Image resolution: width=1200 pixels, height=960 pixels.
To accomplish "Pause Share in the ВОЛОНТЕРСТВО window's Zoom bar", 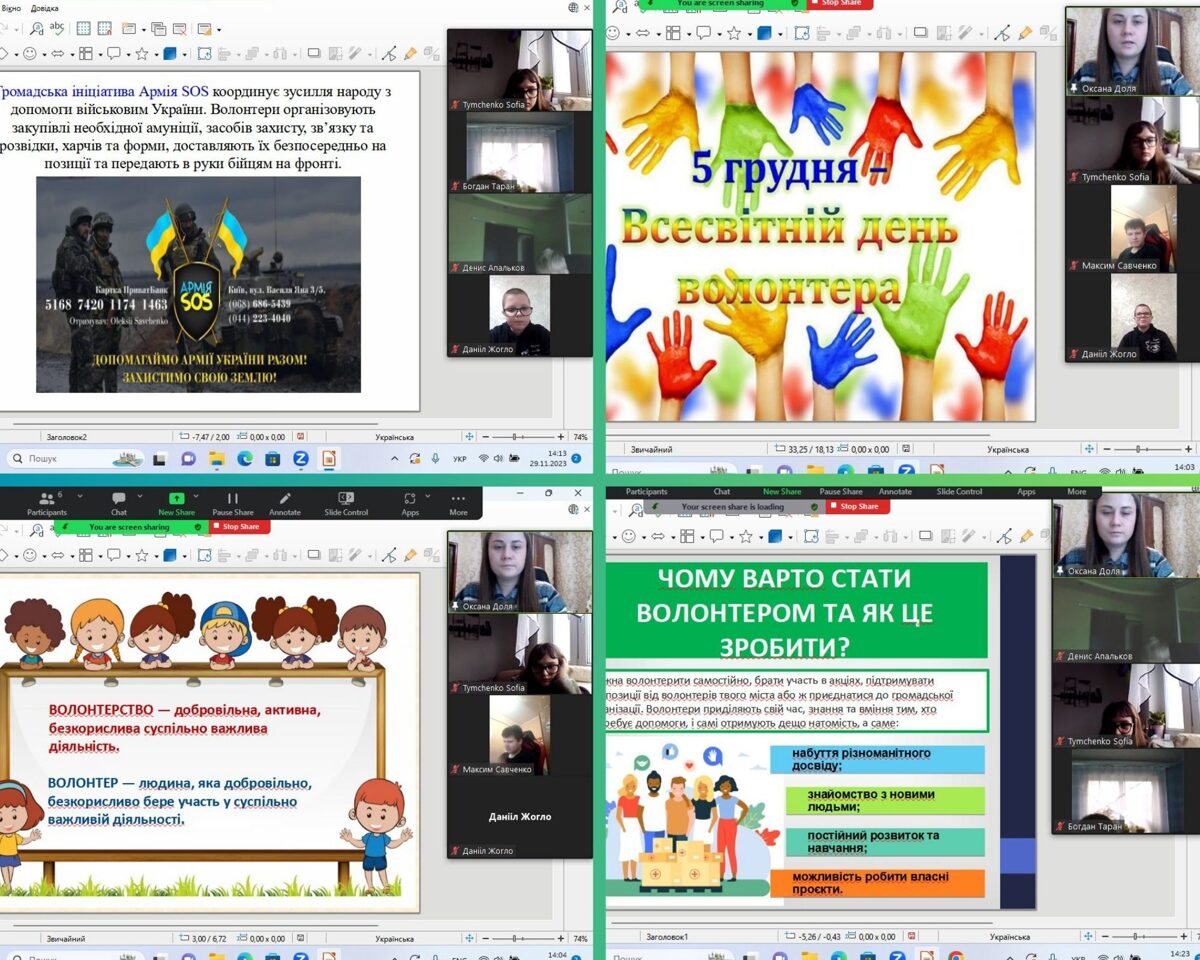I will [233, 504].
